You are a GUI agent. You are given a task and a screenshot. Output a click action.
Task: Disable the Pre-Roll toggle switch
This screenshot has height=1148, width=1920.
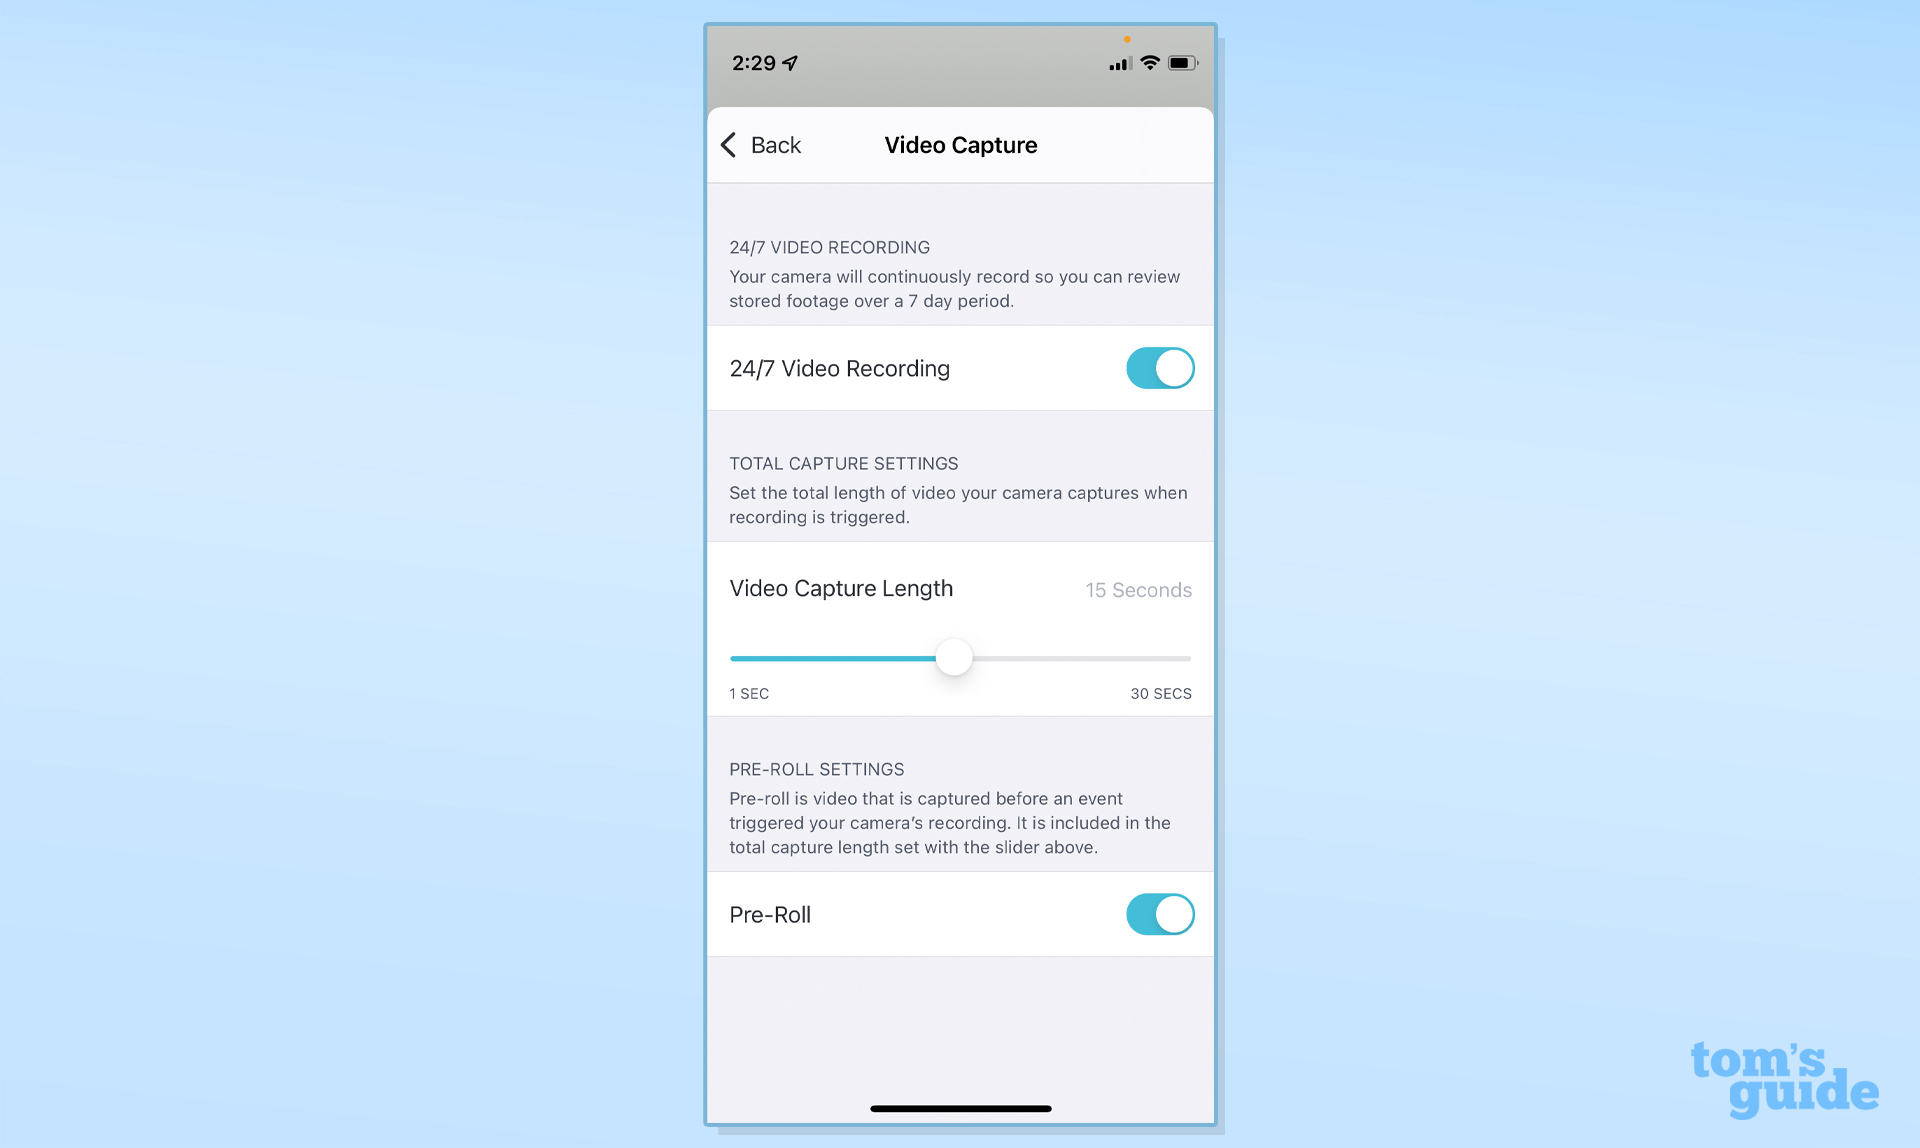pos(1159,913)
